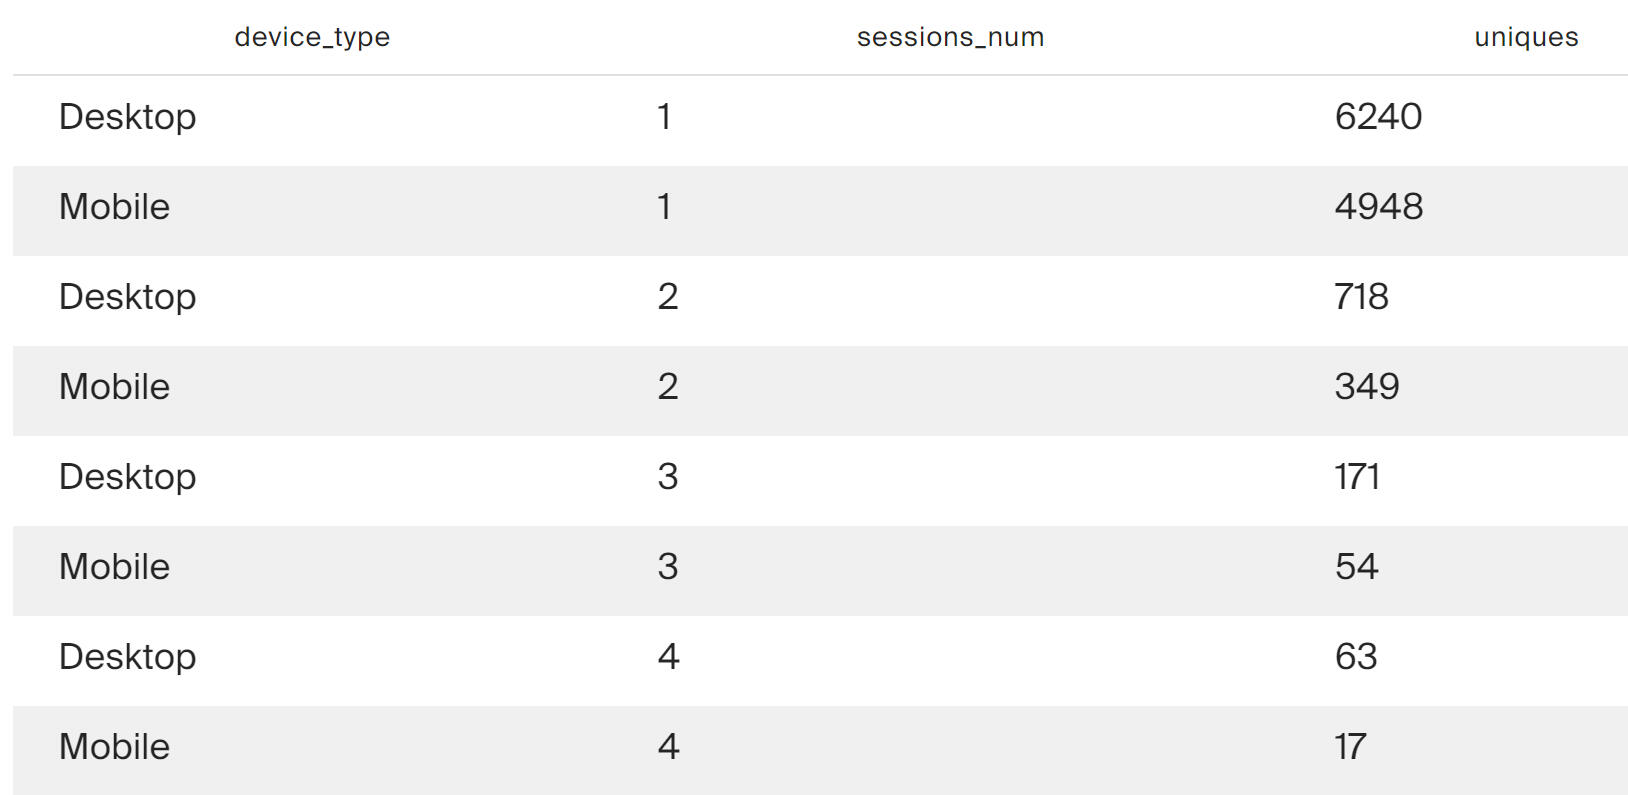Click the sessions_num column header
The height and width of the screenshot is (795, 1628).
(x=950, y=37)
